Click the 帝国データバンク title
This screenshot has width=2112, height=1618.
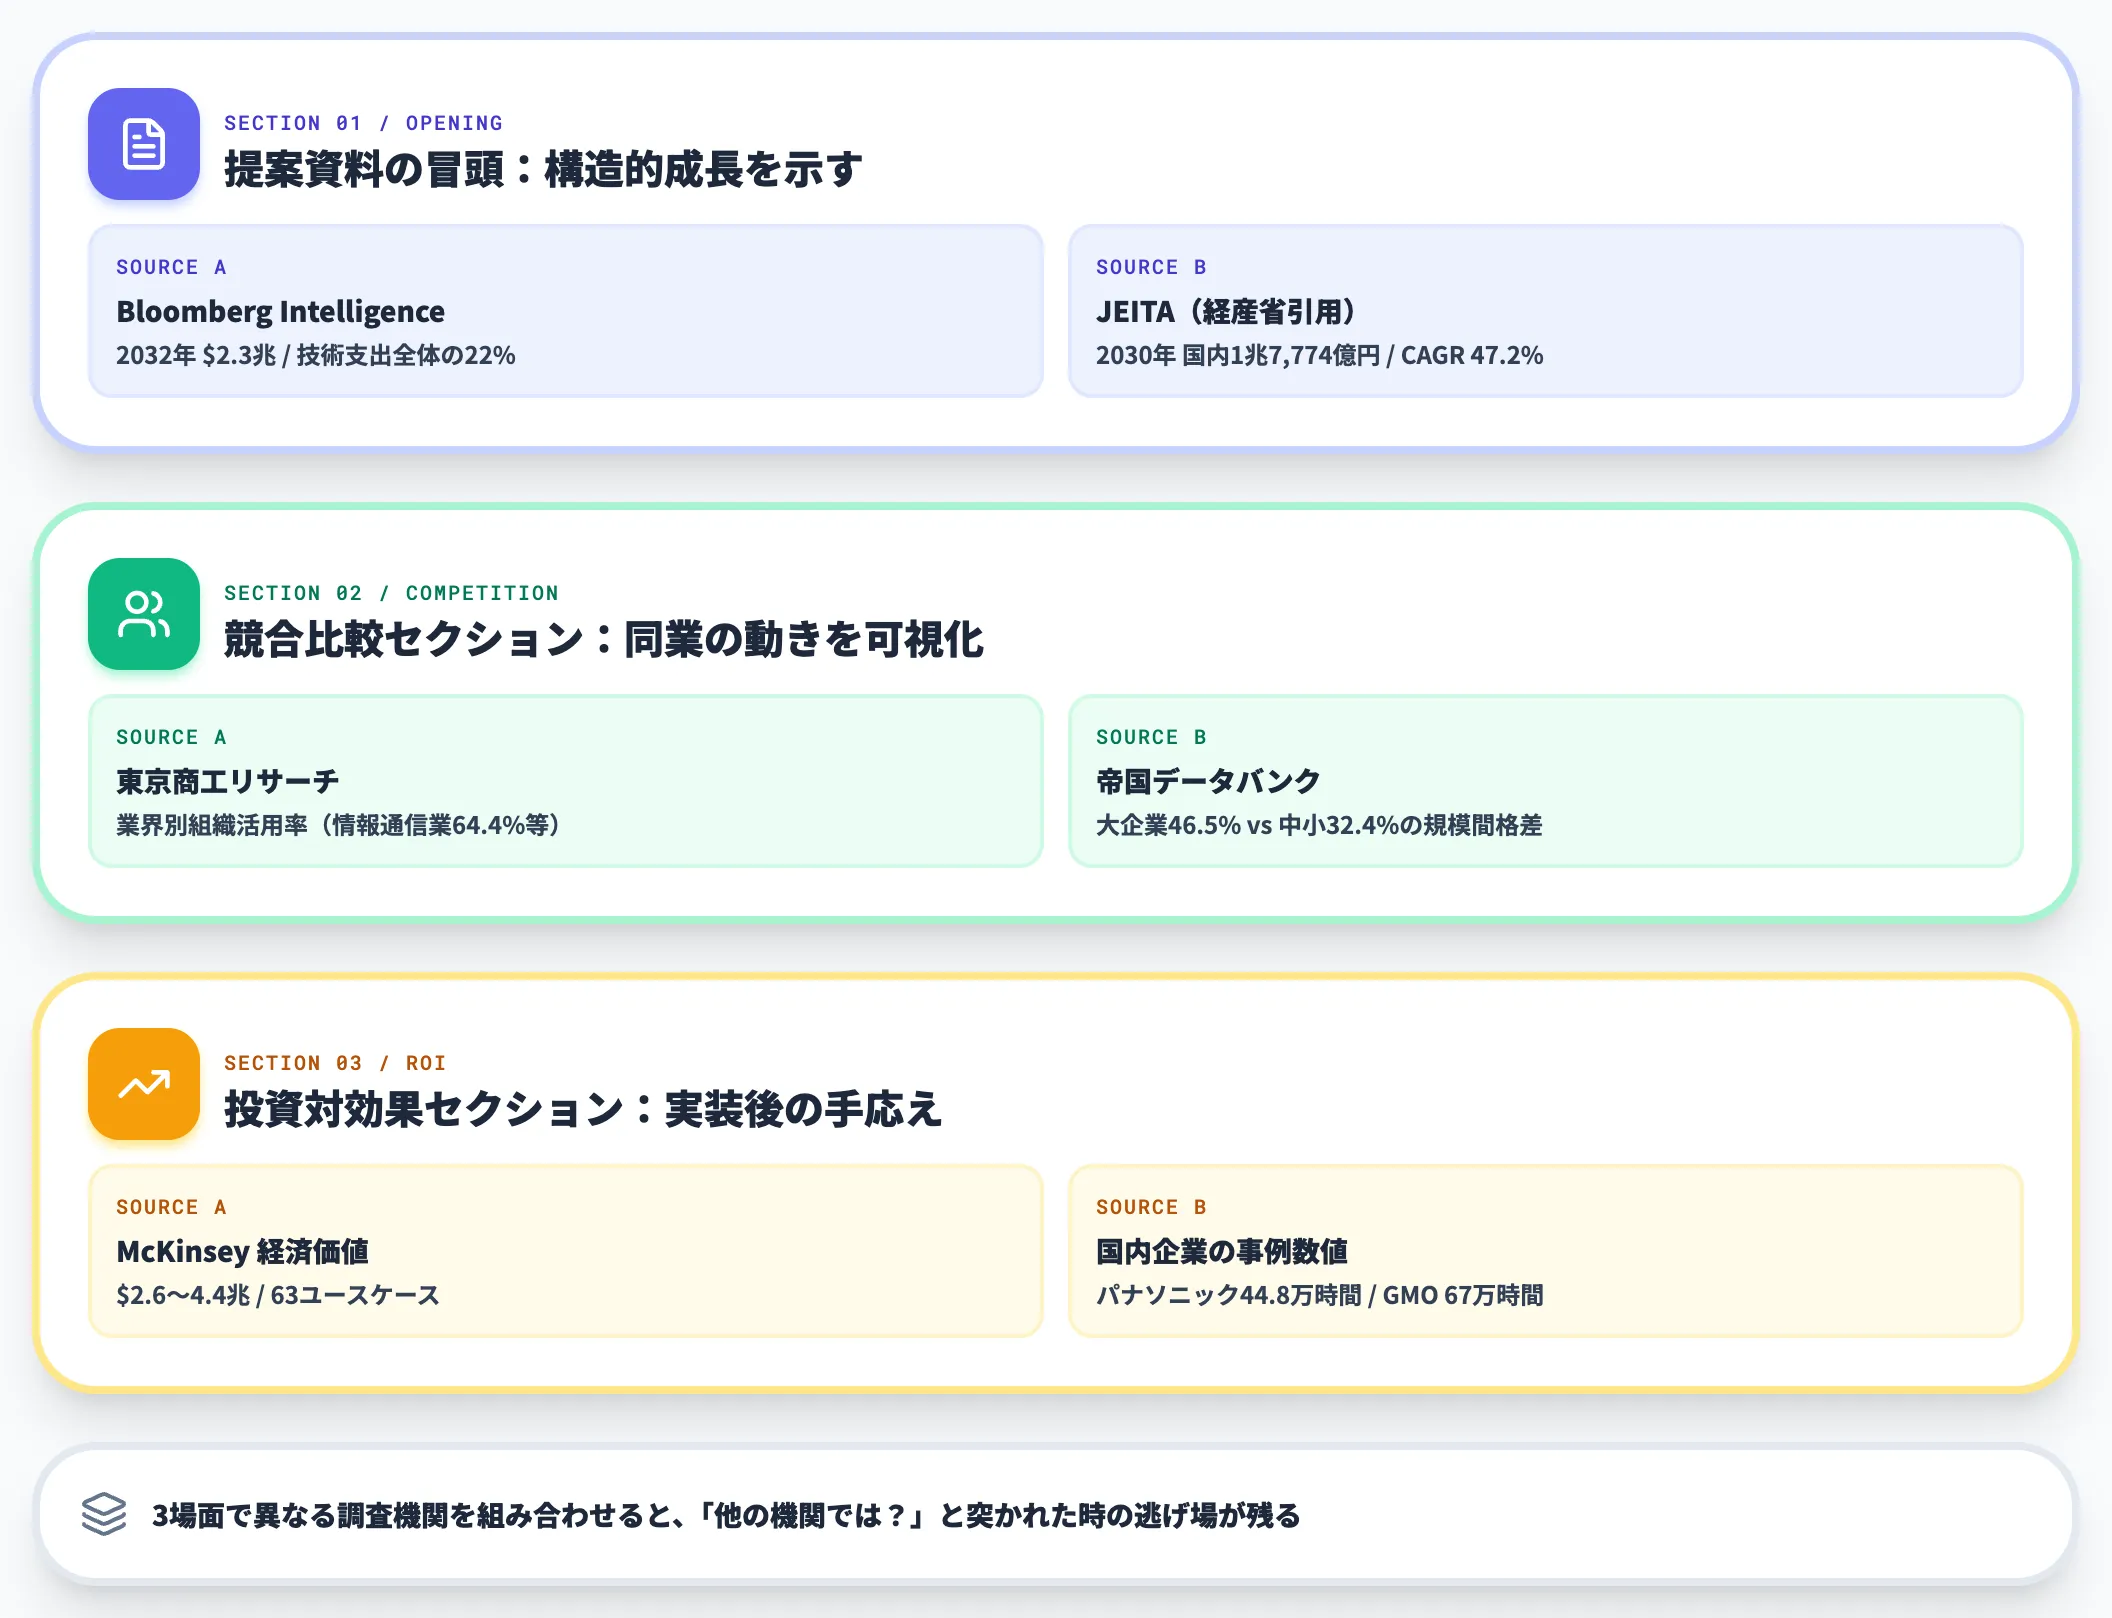pos(1207,781)
